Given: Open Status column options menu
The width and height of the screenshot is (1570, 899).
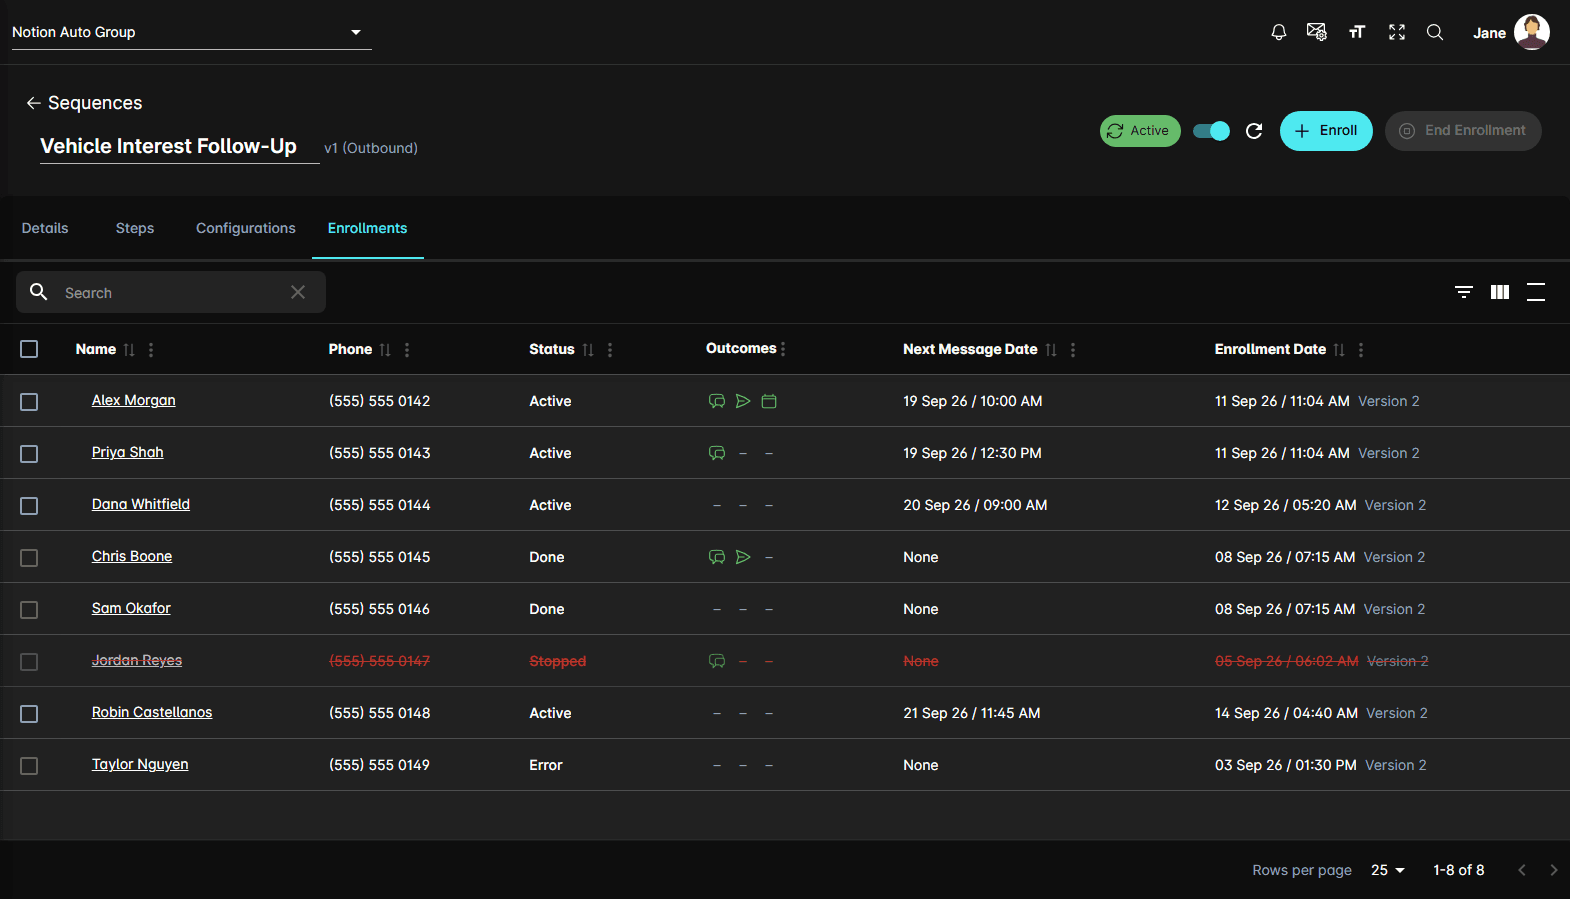Looking at the screenshot, I should point(610,350).
